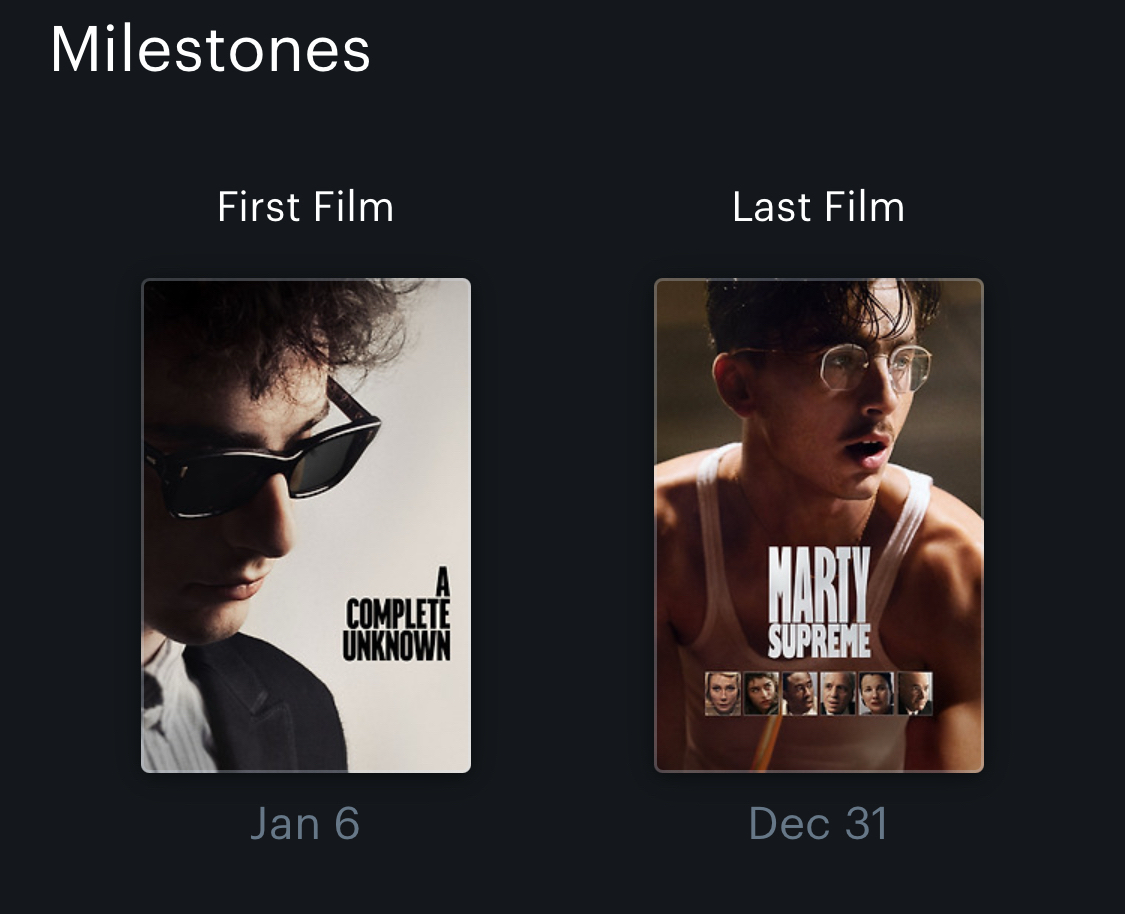The image size is (1125, 914).
Task: Click fifth cast face thumbnail on Marty Supreme poster
Action: click(x=875, y=693)
